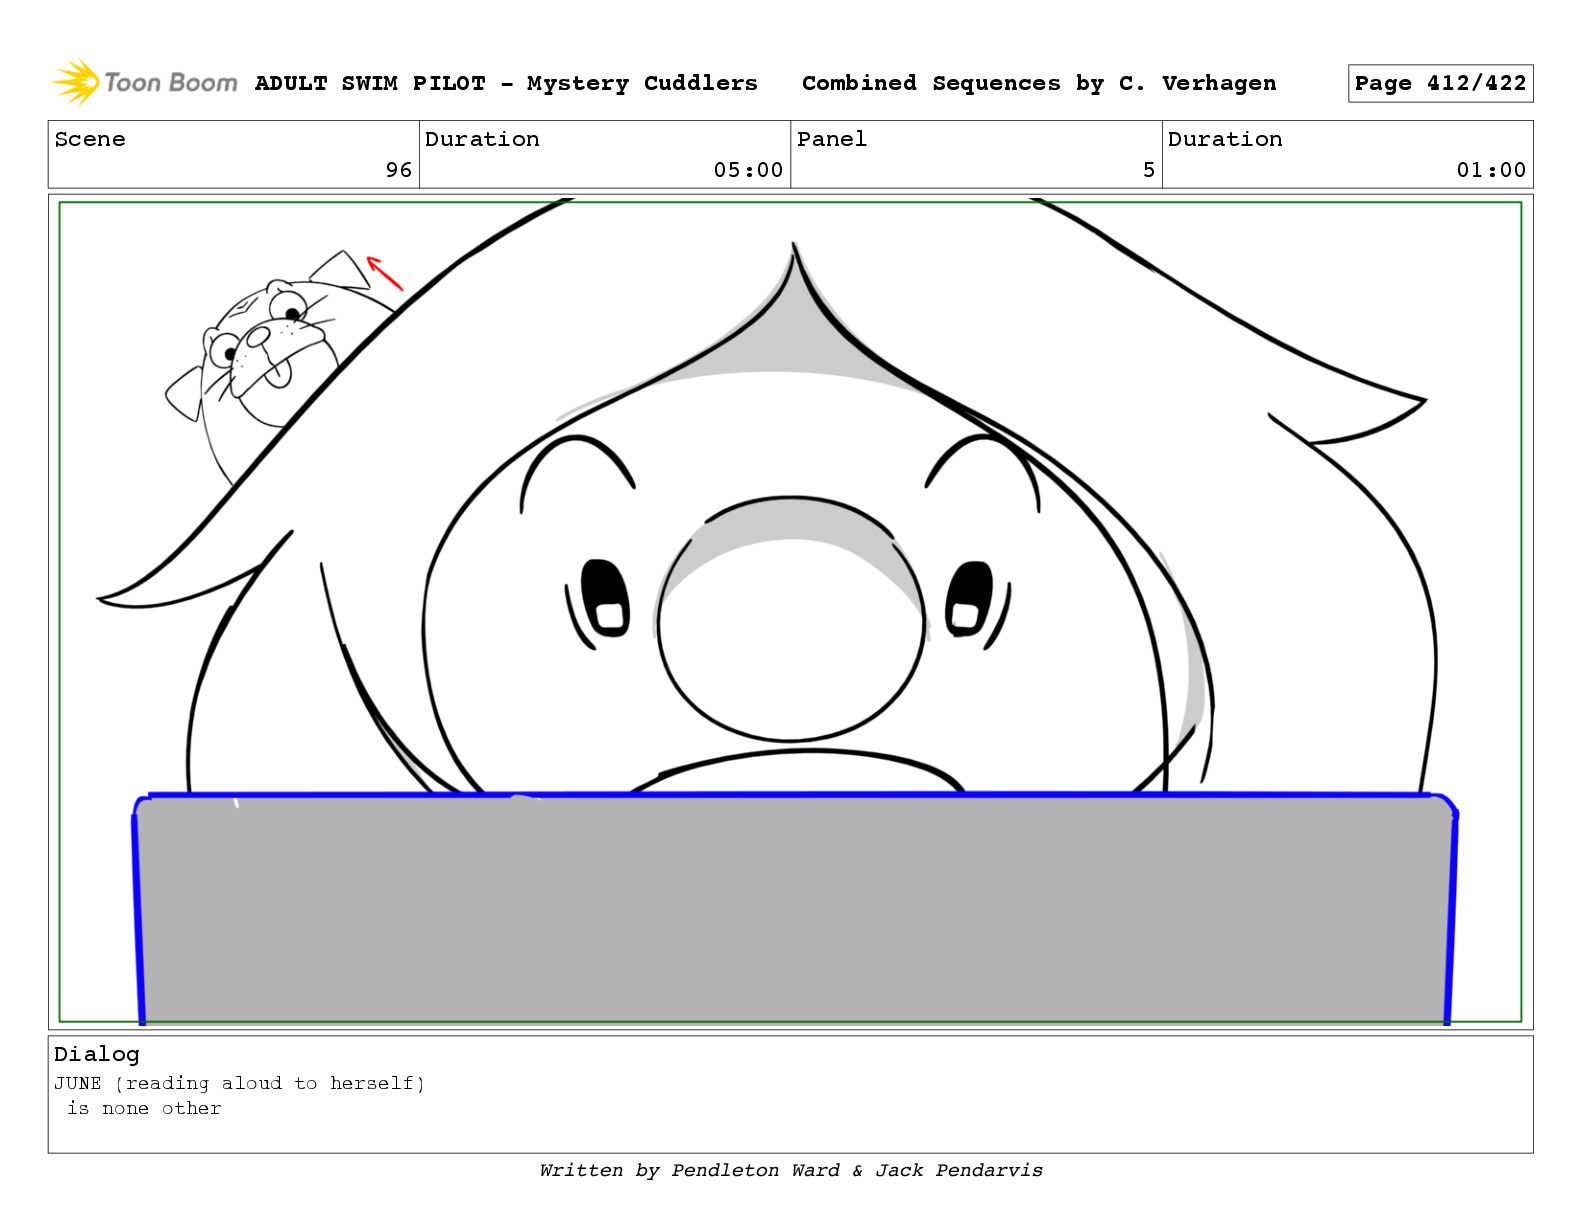Select panel number '5'

(x=1149, y=170)
